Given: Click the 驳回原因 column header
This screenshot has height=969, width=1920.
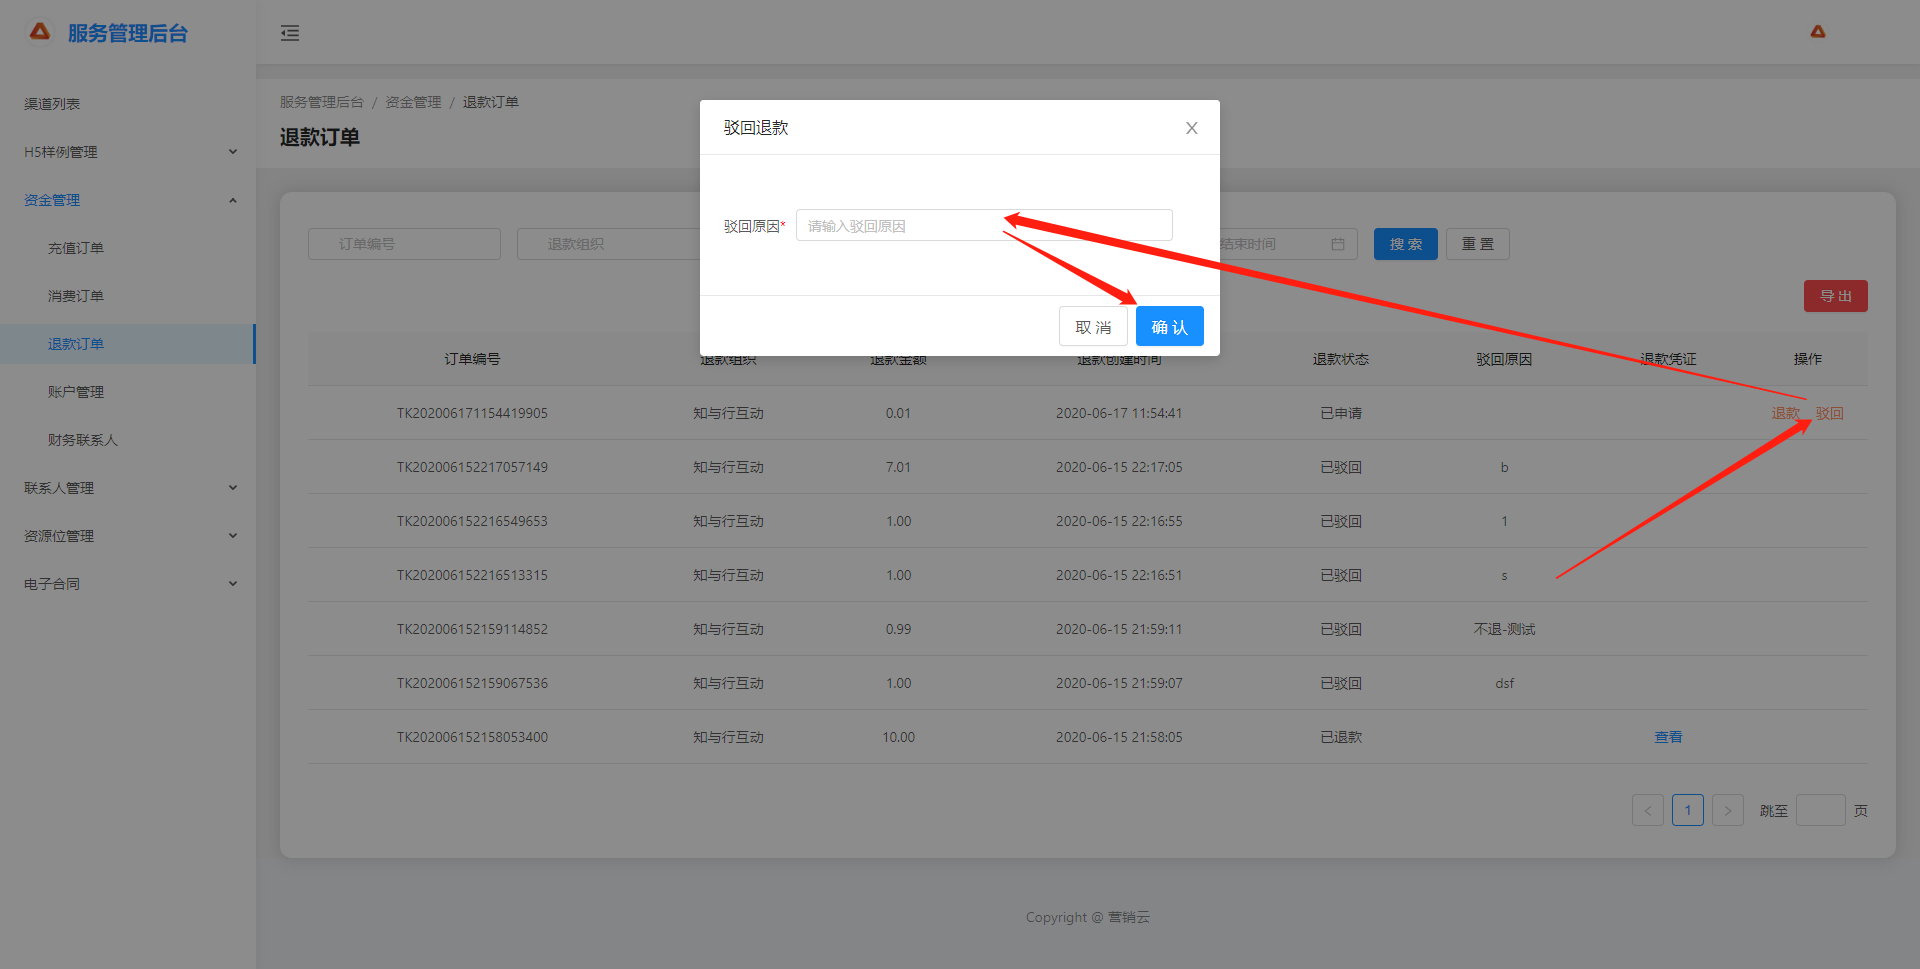Looking at the screenshot, I should tap(1504, 359).
